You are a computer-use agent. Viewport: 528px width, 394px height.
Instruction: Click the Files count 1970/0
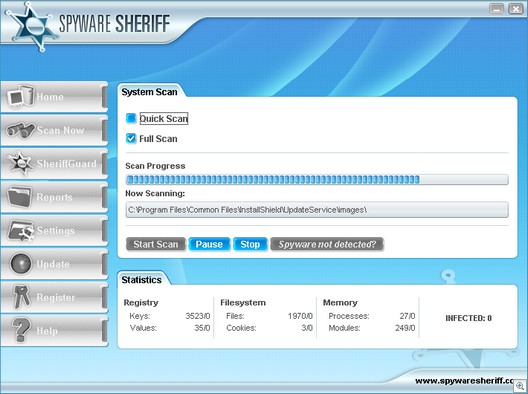(300, 316)
